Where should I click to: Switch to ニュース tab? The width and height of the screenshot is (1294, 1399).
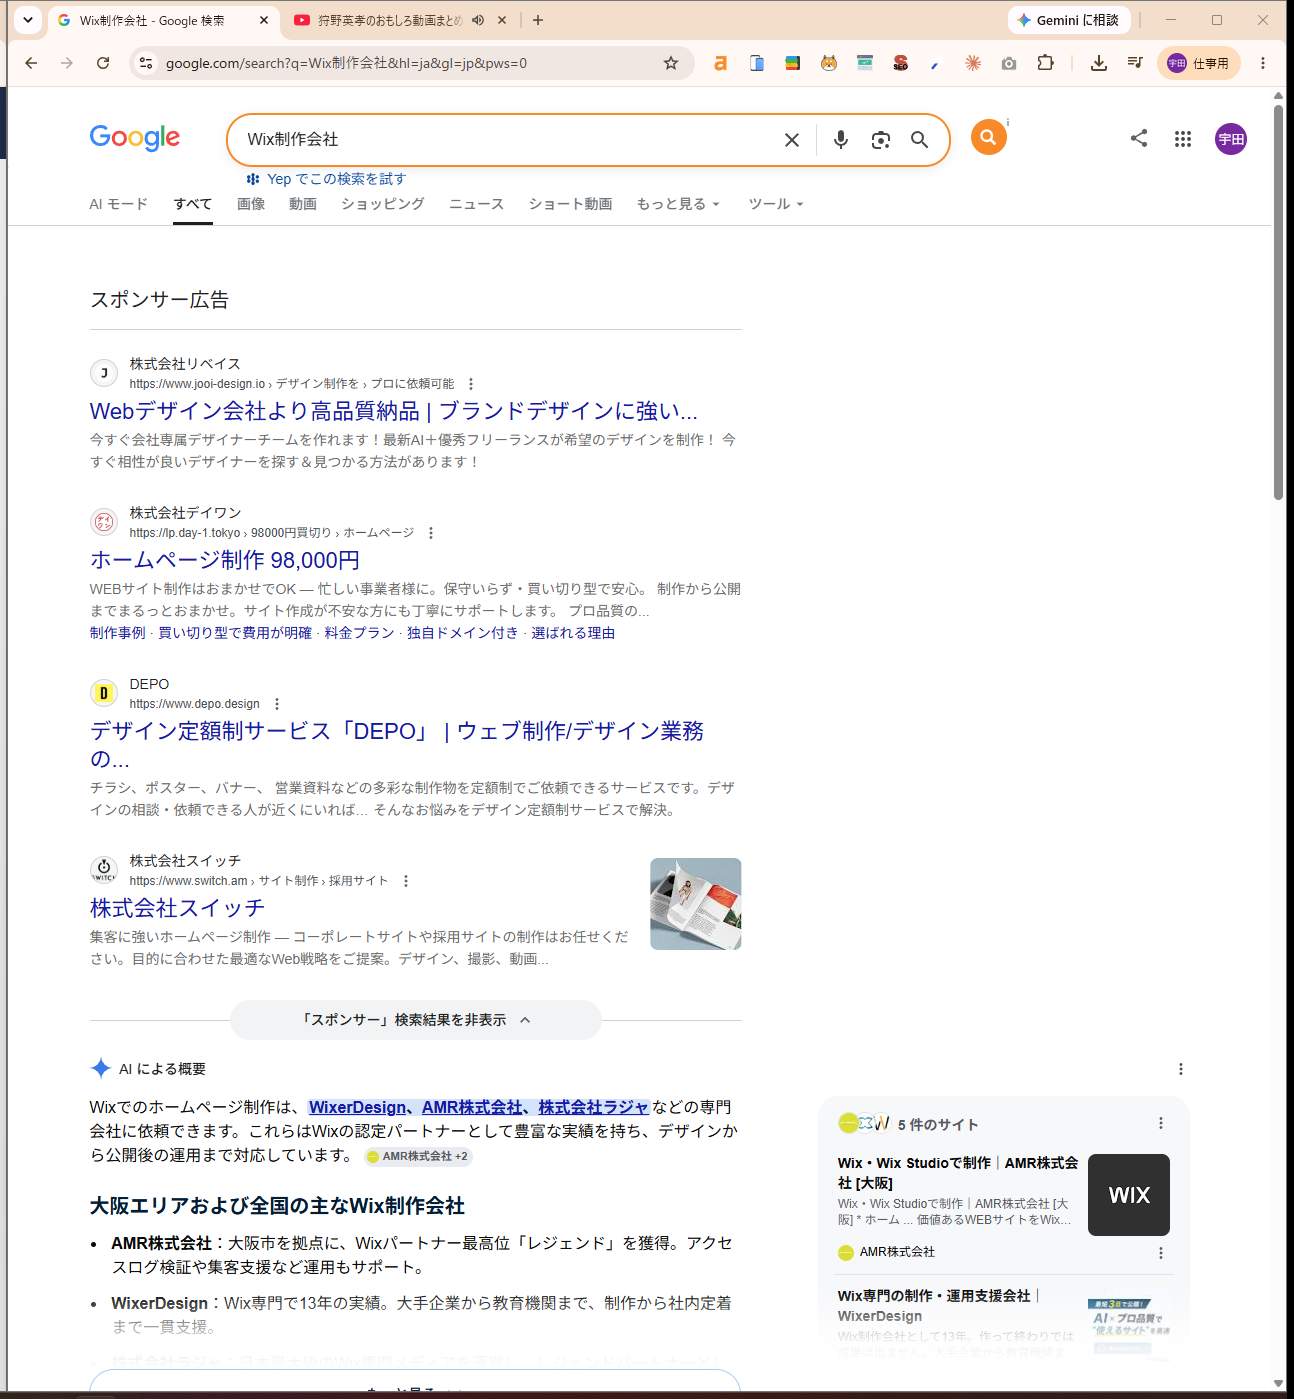point(476,204)
